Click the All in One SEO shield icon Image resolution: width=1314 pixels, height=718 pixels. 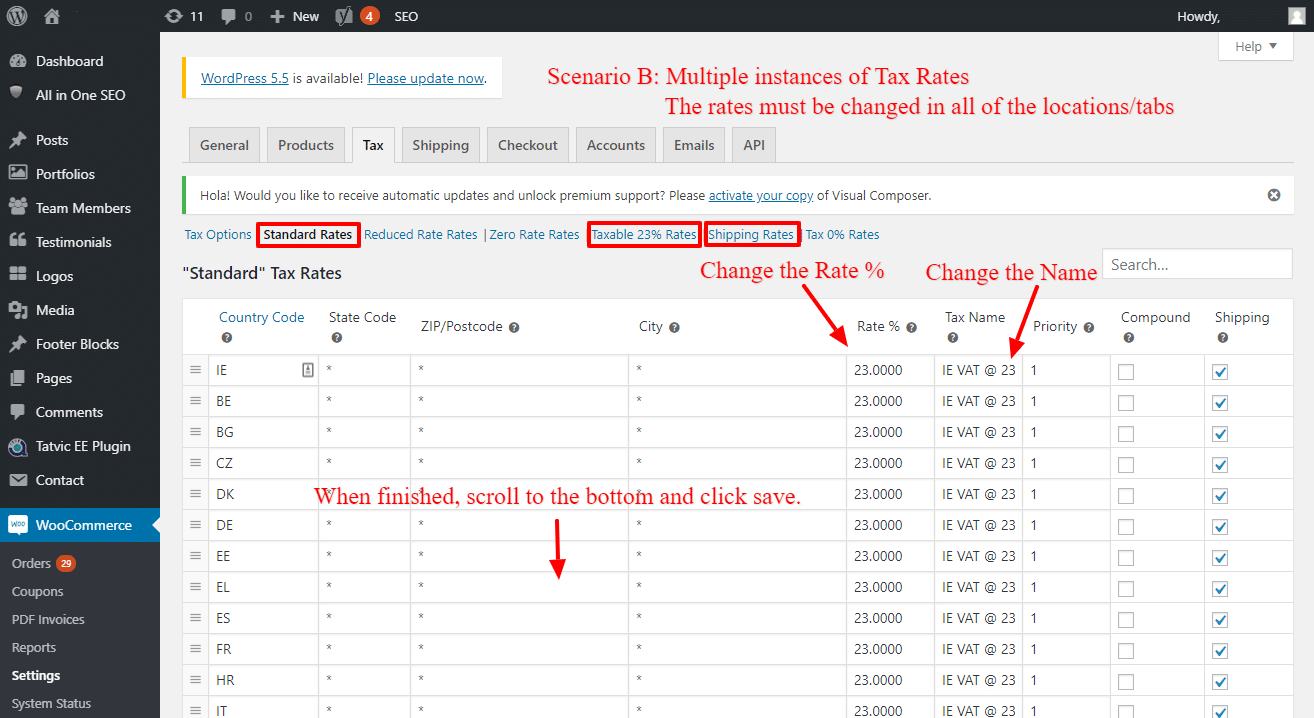[18, 94]
